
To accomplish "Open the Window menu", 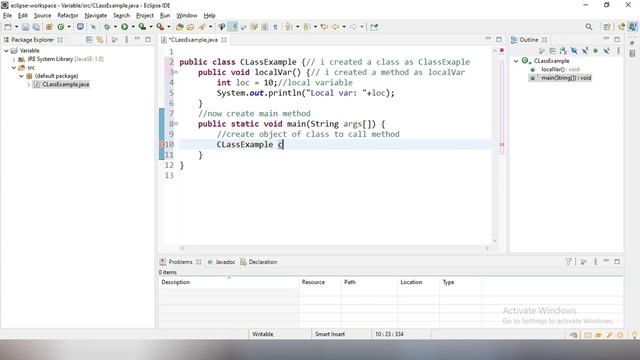I will [187, 16].
